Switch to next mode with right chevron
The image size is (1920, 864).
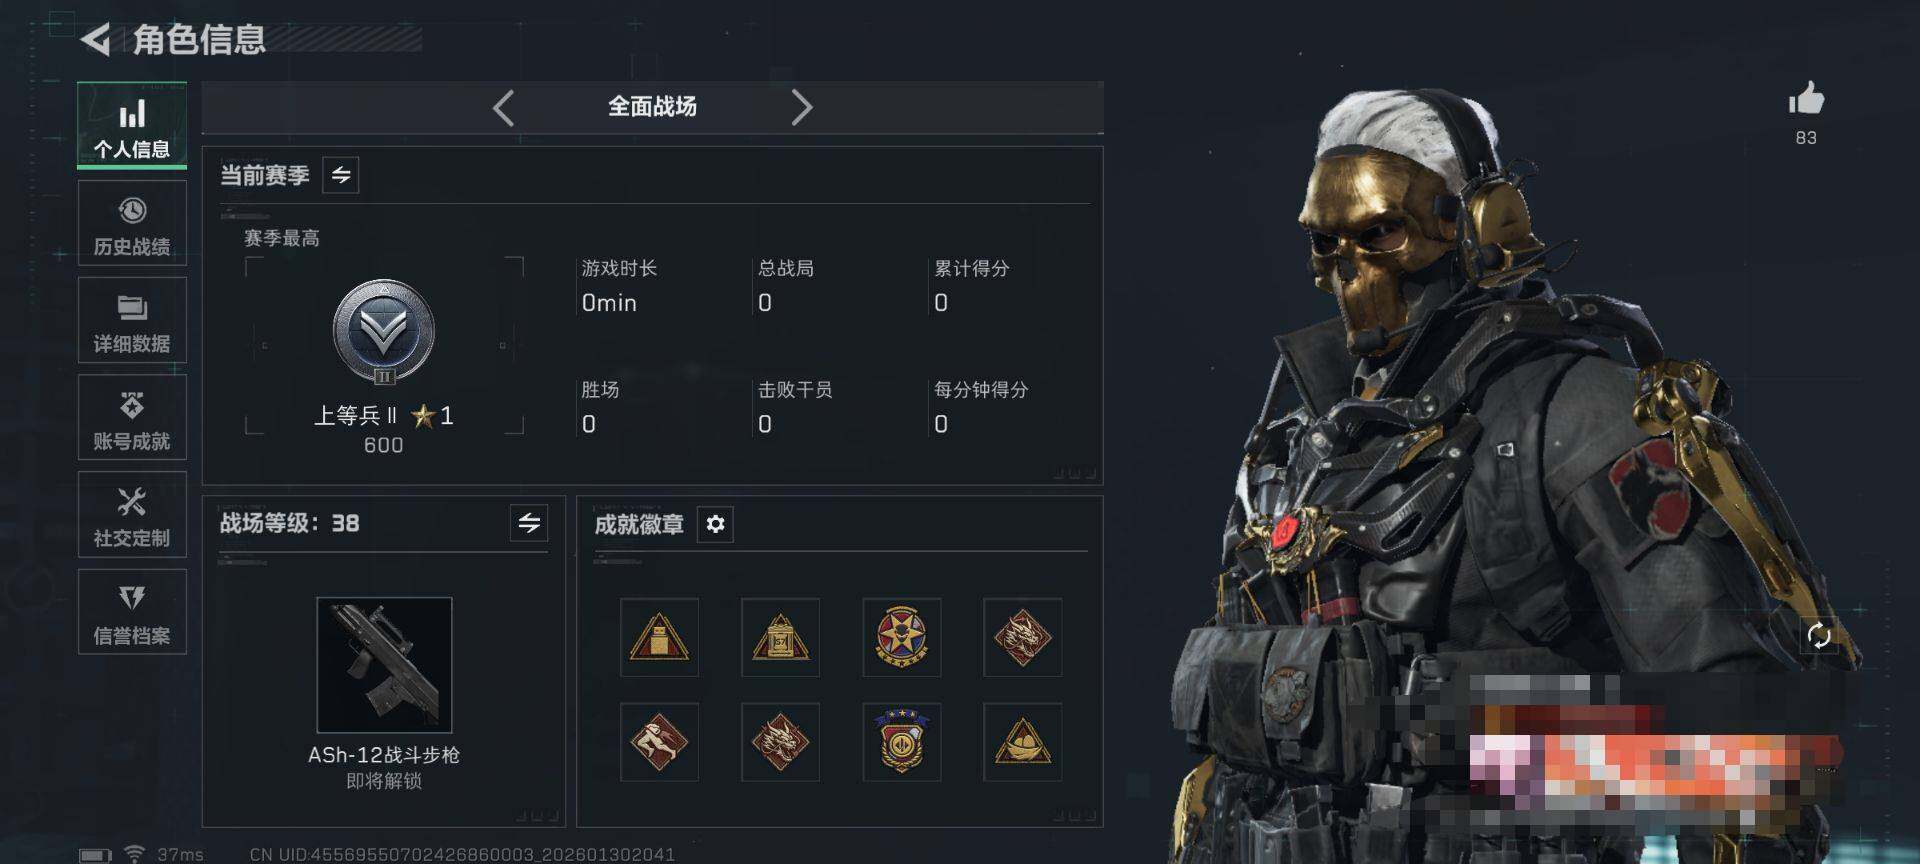click(x=802, y=107)
